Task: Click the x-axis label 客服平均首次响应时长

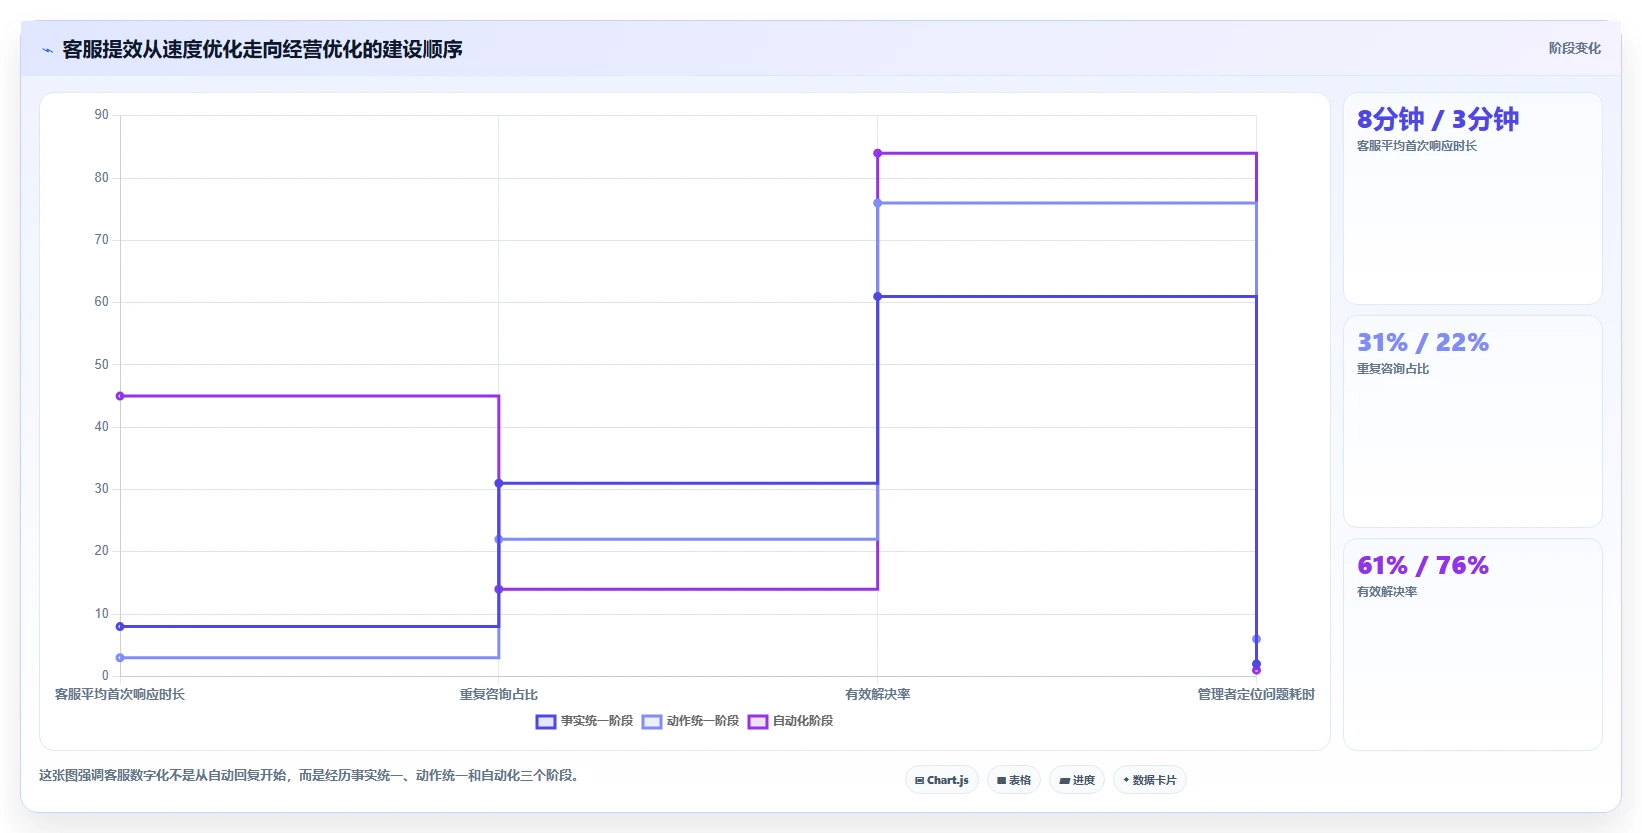Action: [120, 694]
